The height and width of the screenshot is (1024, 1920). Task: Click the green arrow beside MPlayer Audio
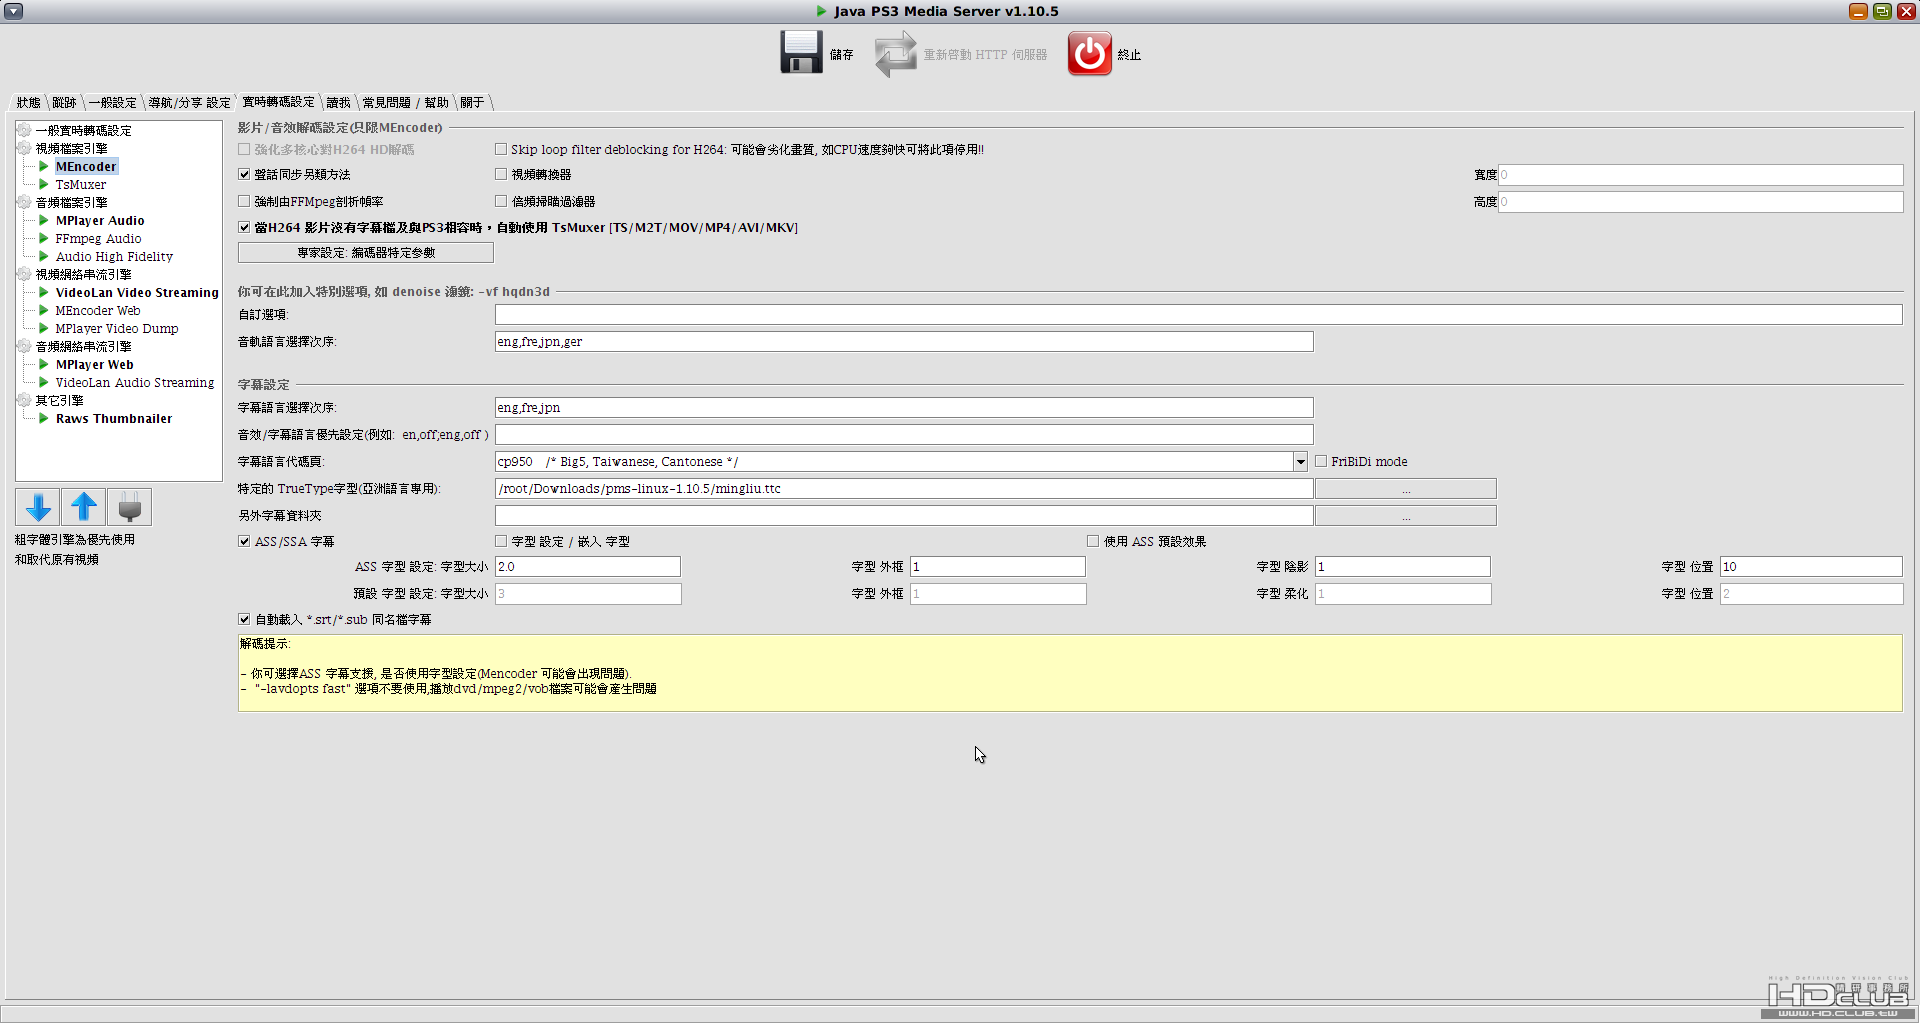[44, 220]
